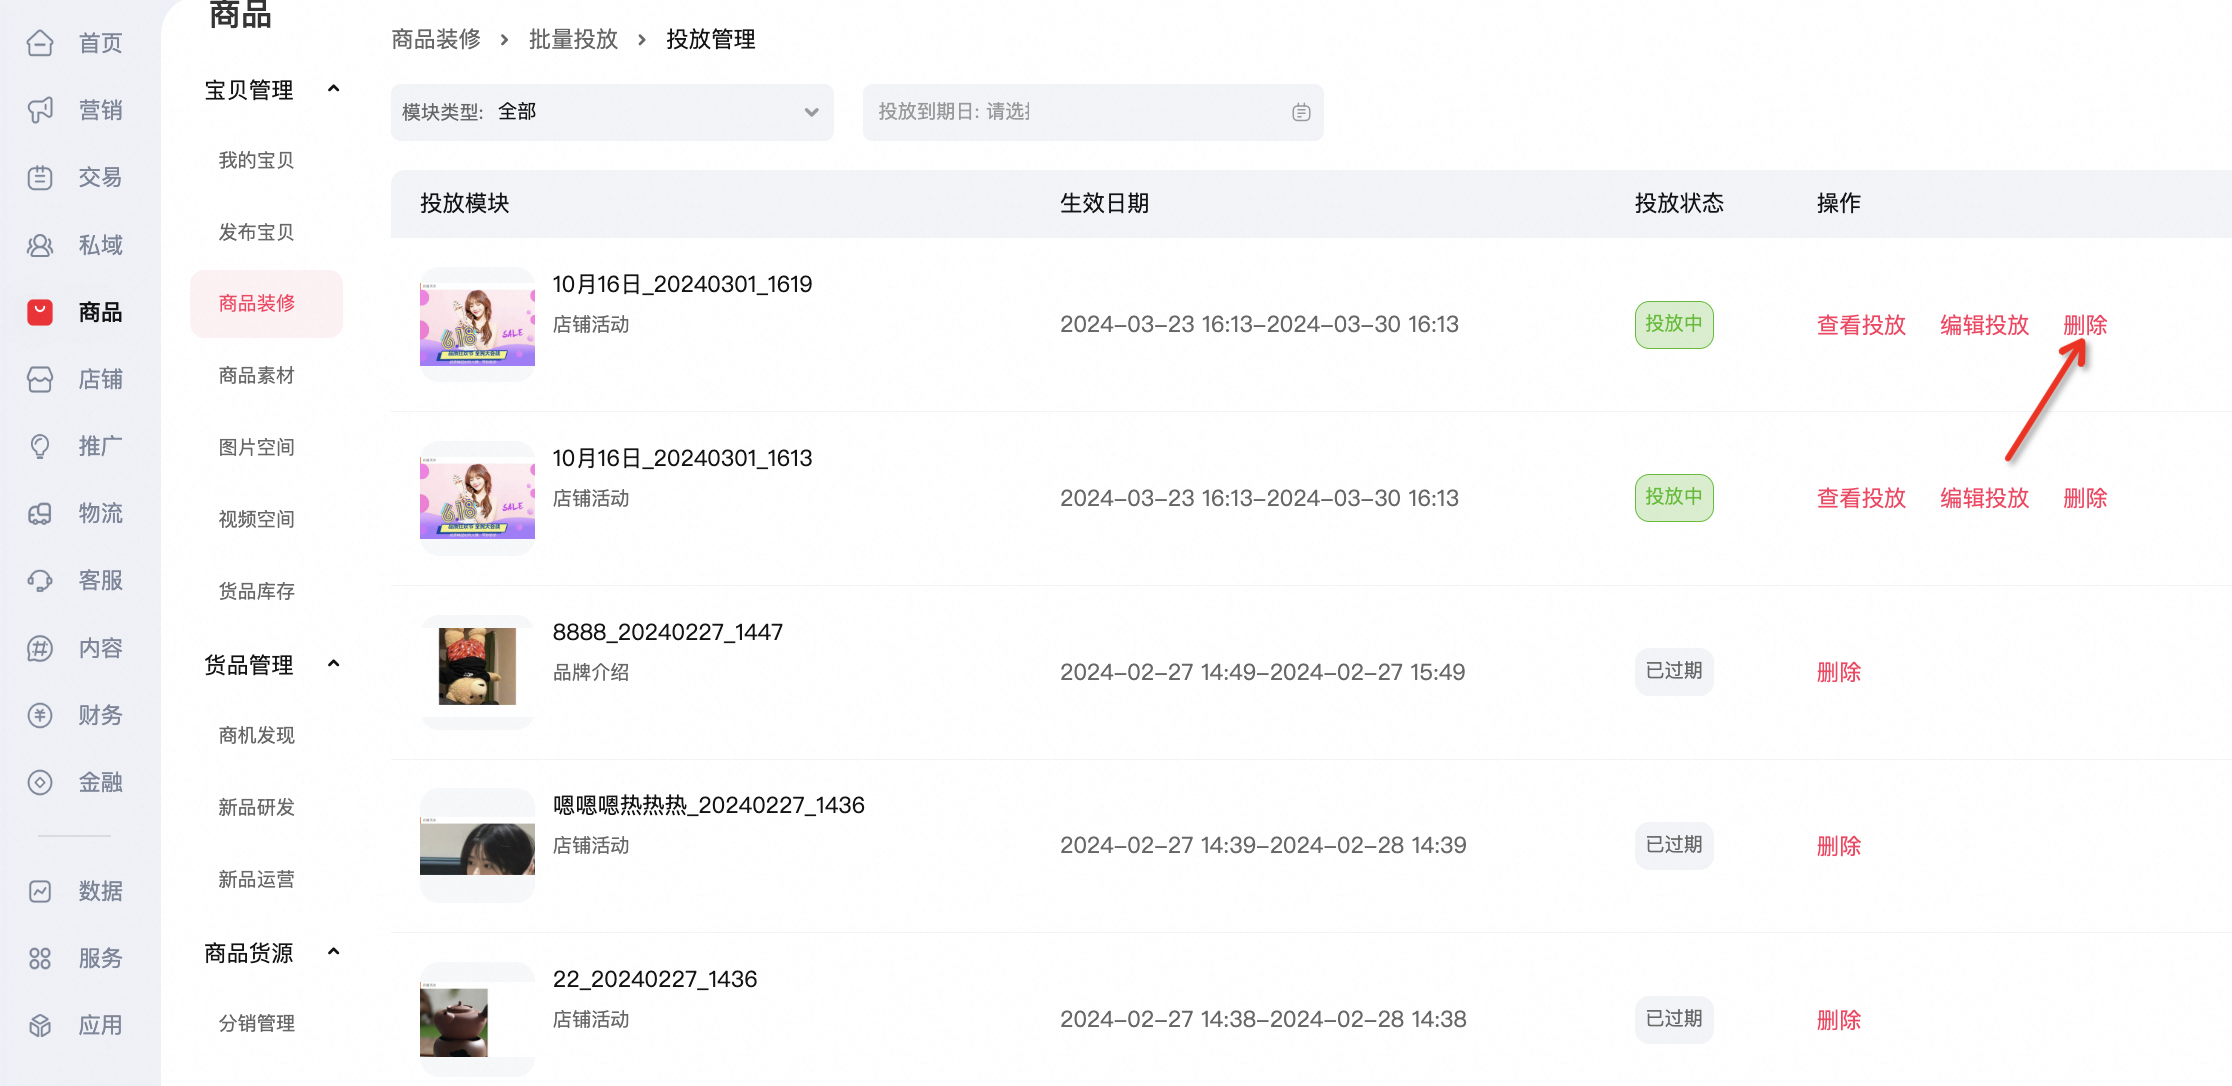
Task: Navigate to 批量投放 breadcrumb
Action: (573, 39)
